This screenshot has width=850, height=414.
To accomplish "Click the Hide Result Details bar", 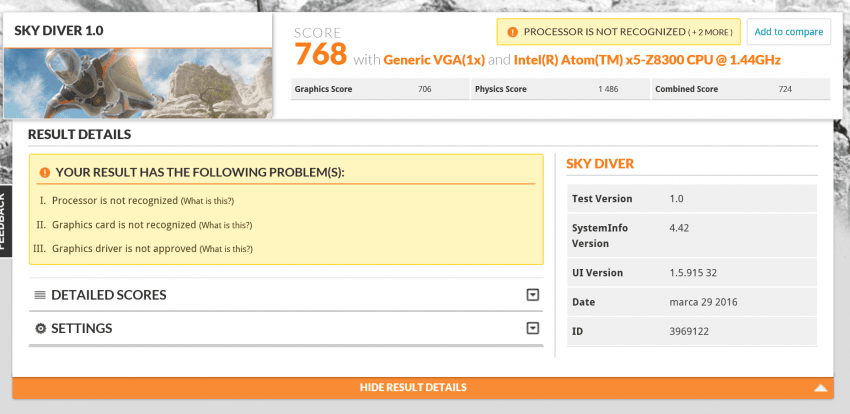I will (x=423, y=387).
